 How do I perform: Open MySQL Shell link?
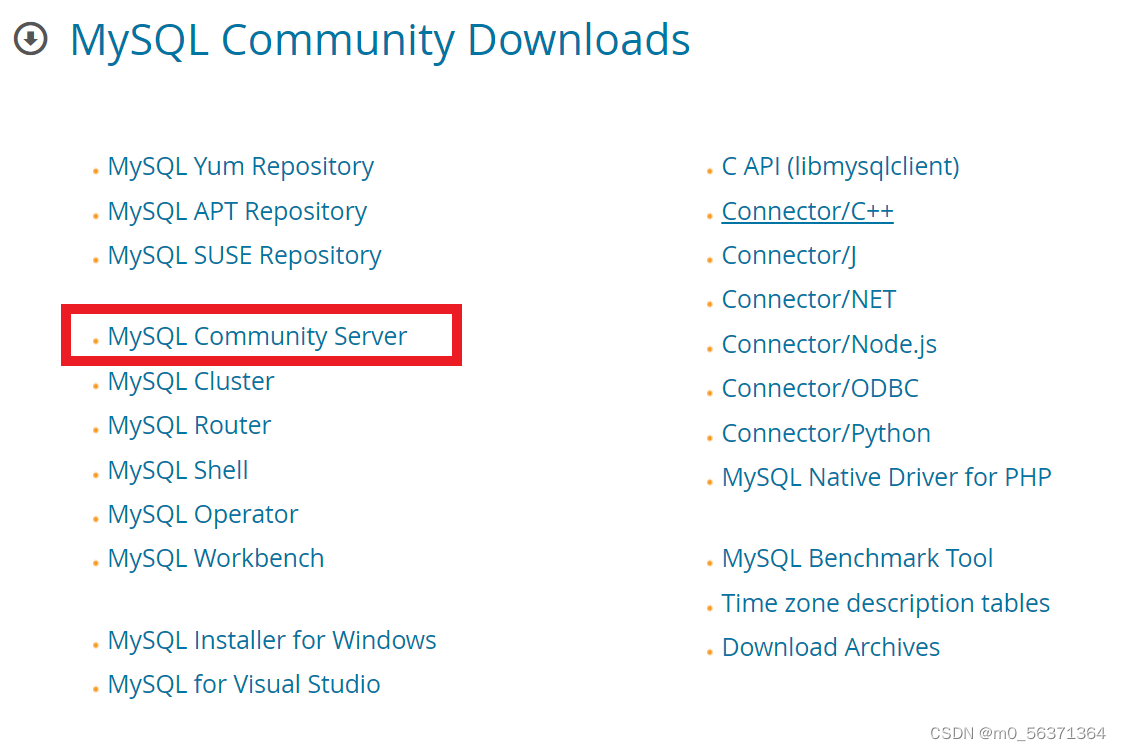coord(177,471)
